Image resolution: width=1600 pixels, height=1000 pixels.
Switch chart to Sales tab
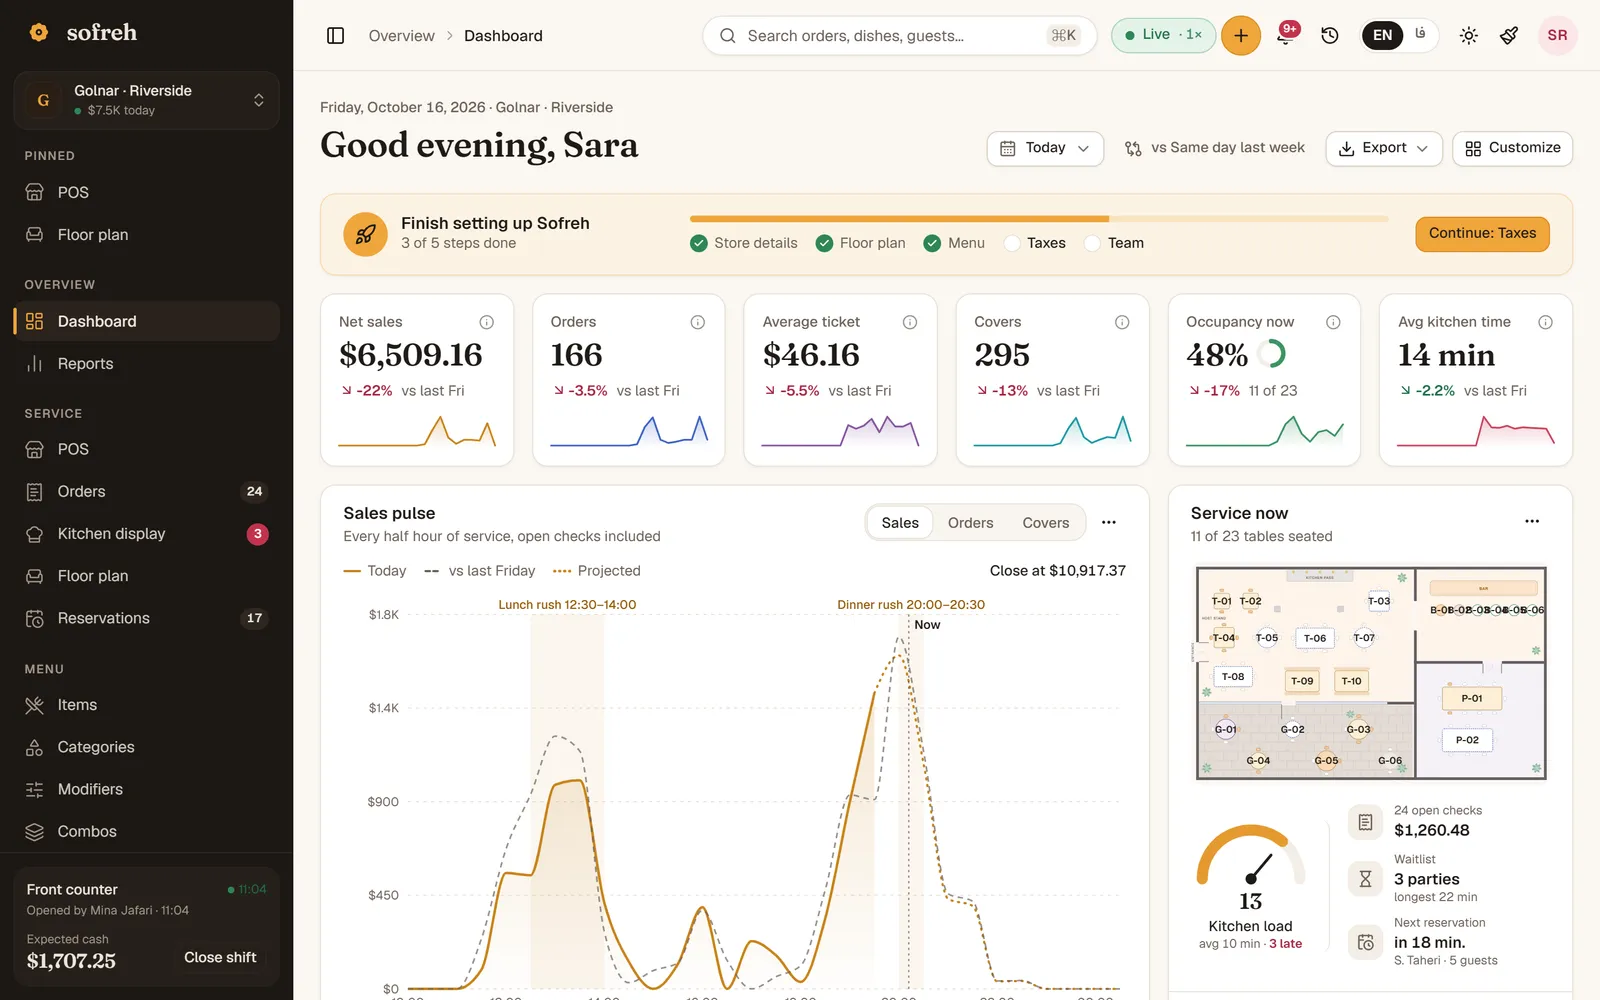point(900,523)
